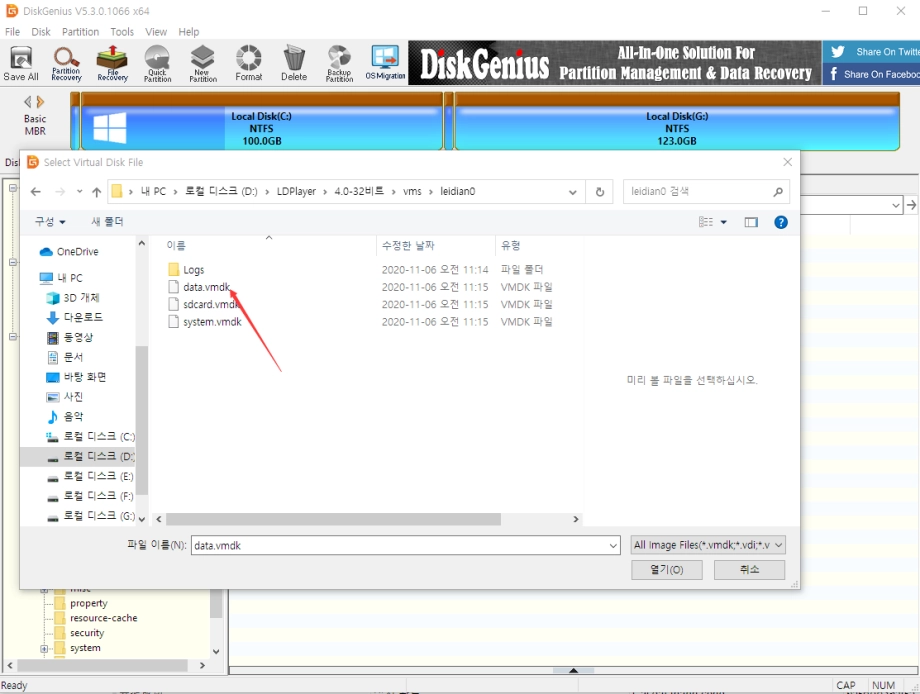This screenshot has height=694, width=920.
Task: Select the system.vmdk file
Action: pos(205,322)
